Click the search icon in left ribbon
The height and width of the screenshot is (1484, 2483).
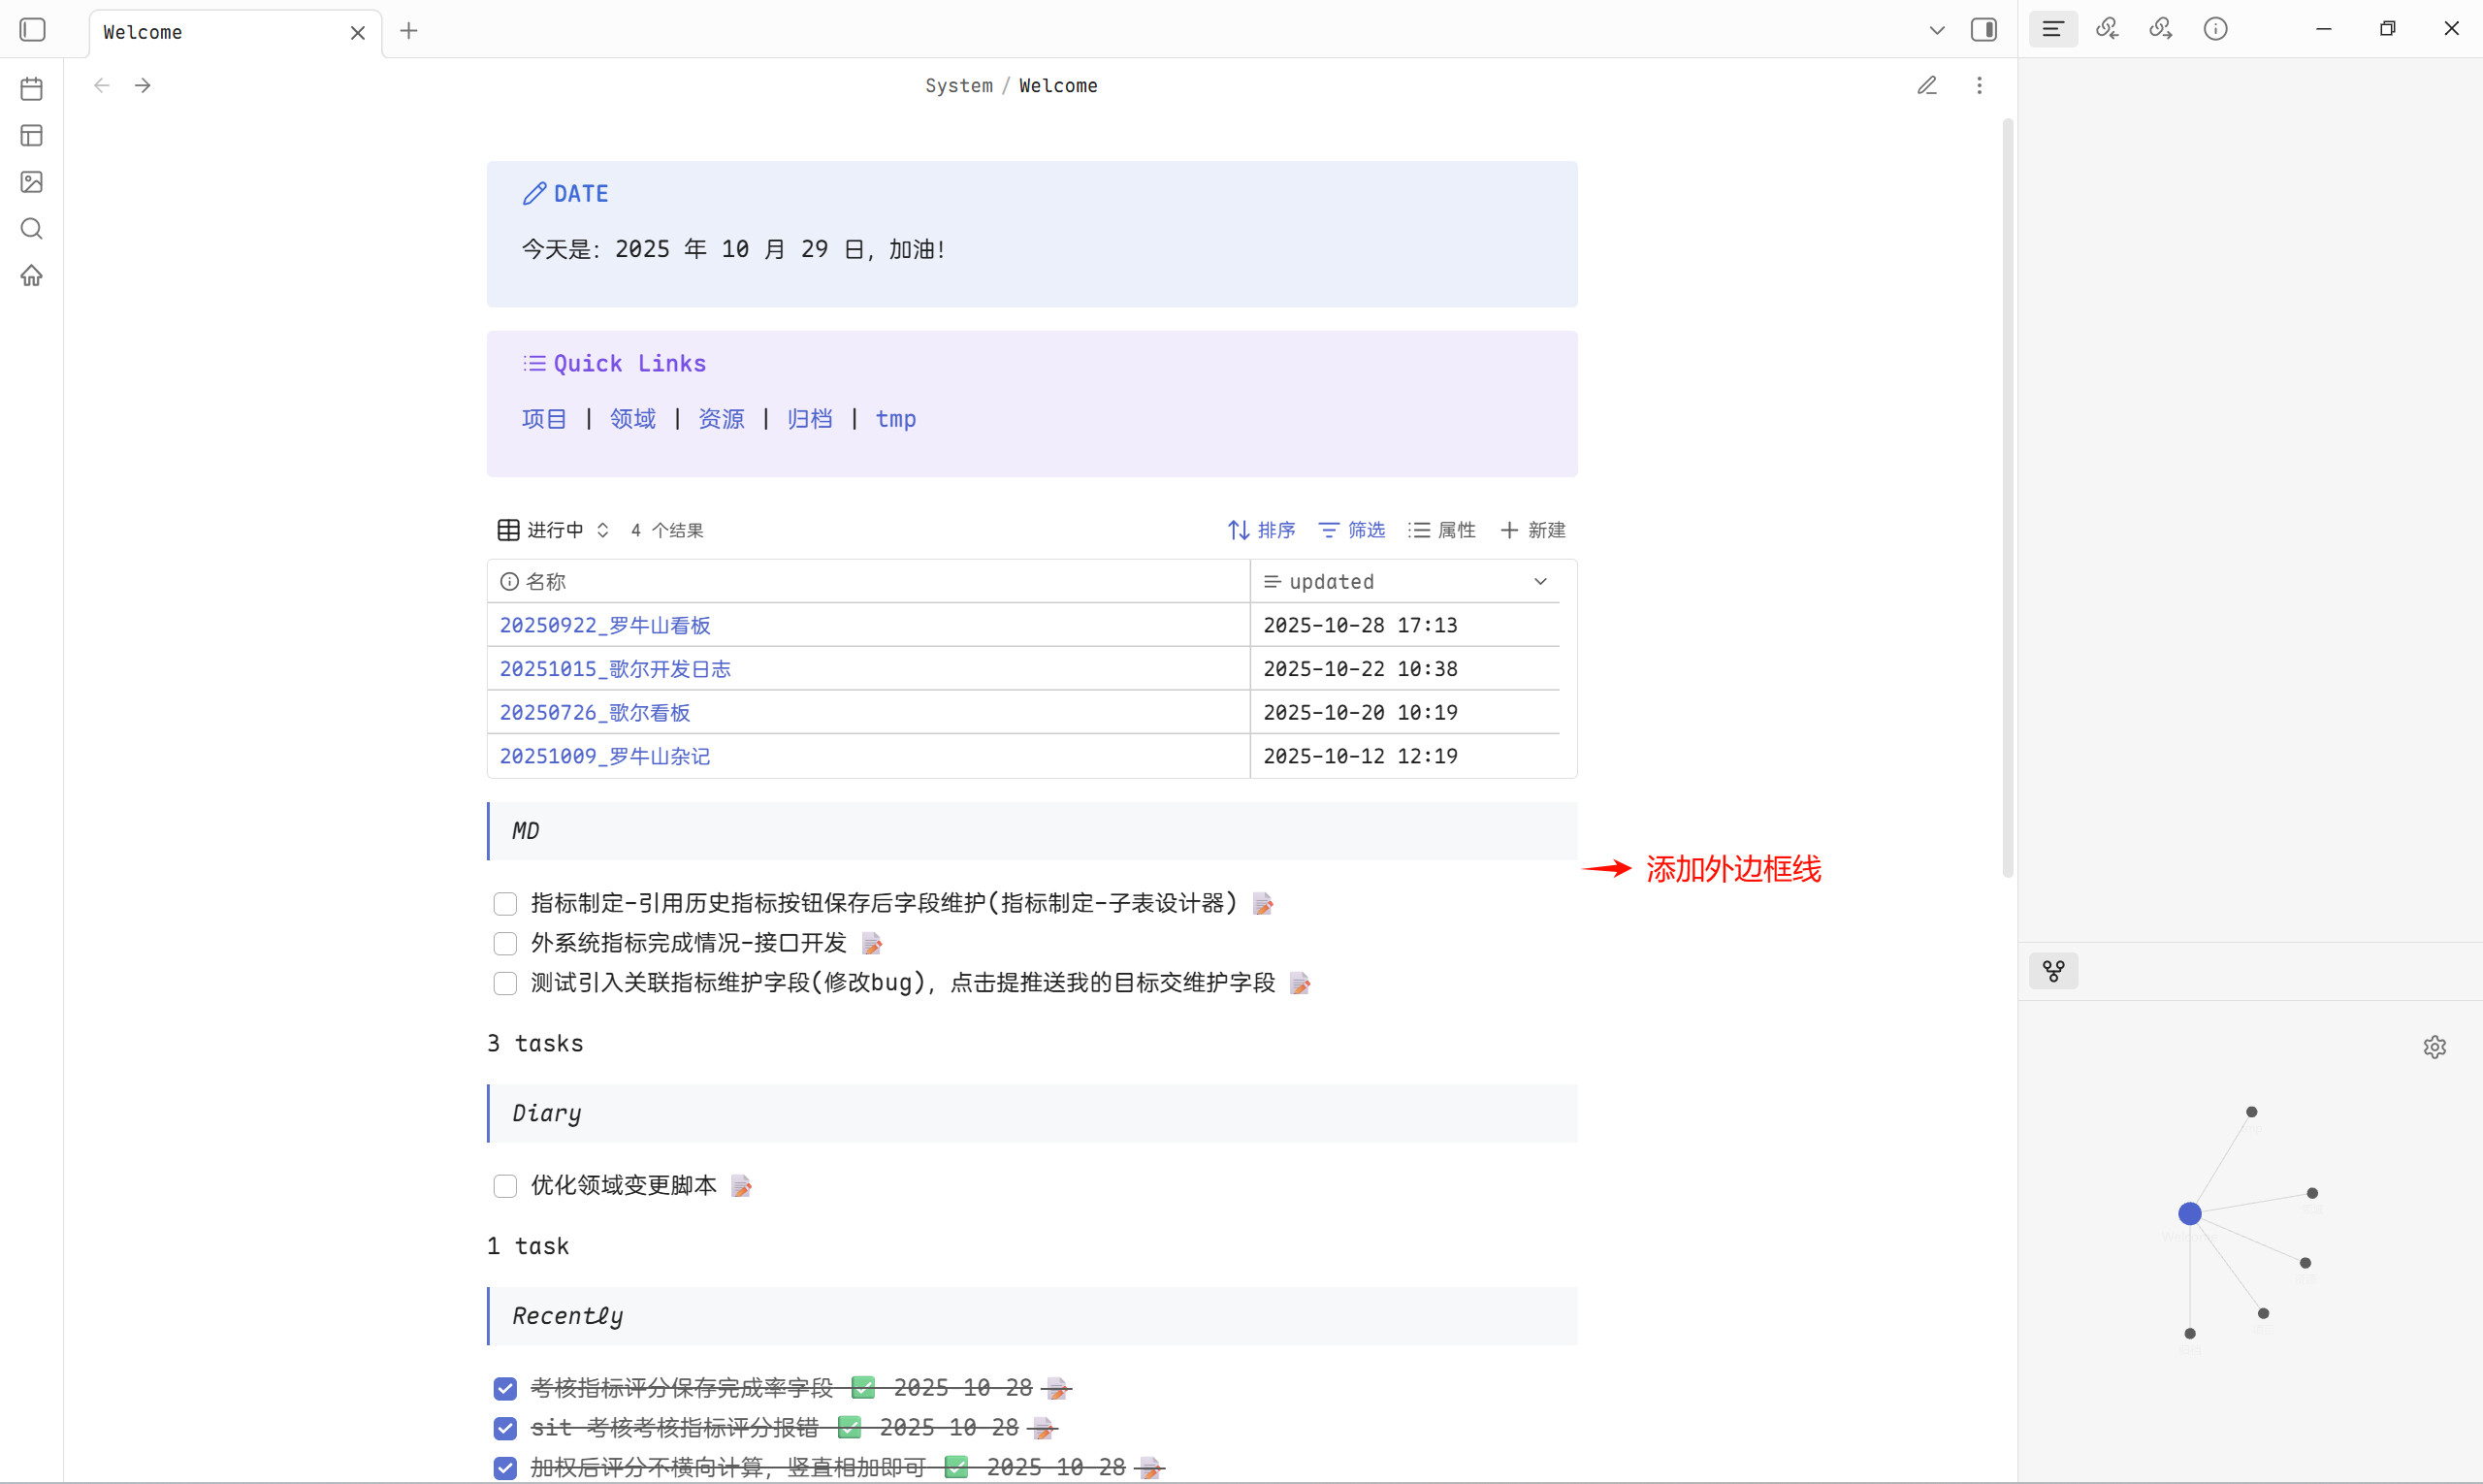click(32, 229)
